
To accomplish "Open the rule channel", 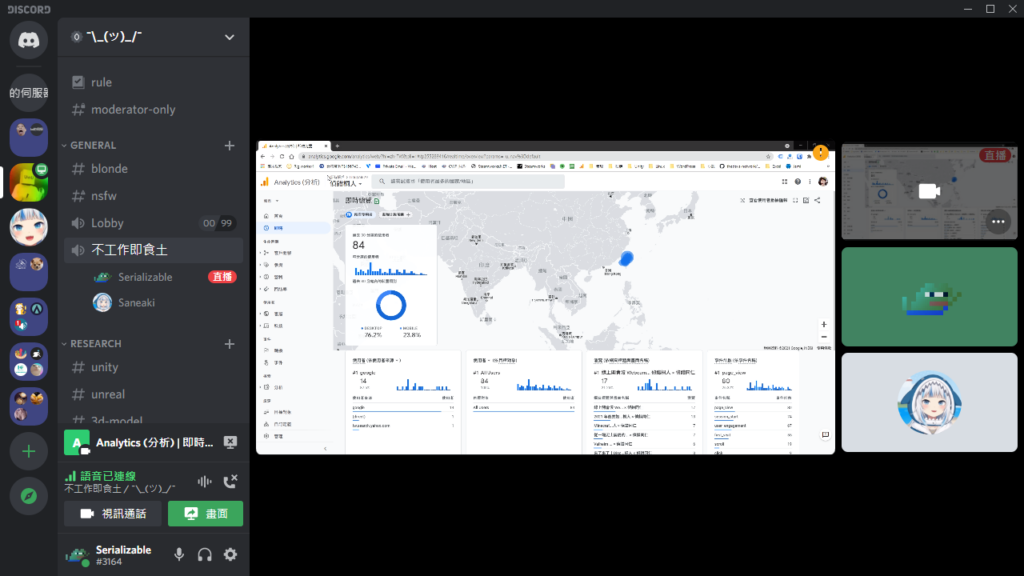I will coord(101,82).
